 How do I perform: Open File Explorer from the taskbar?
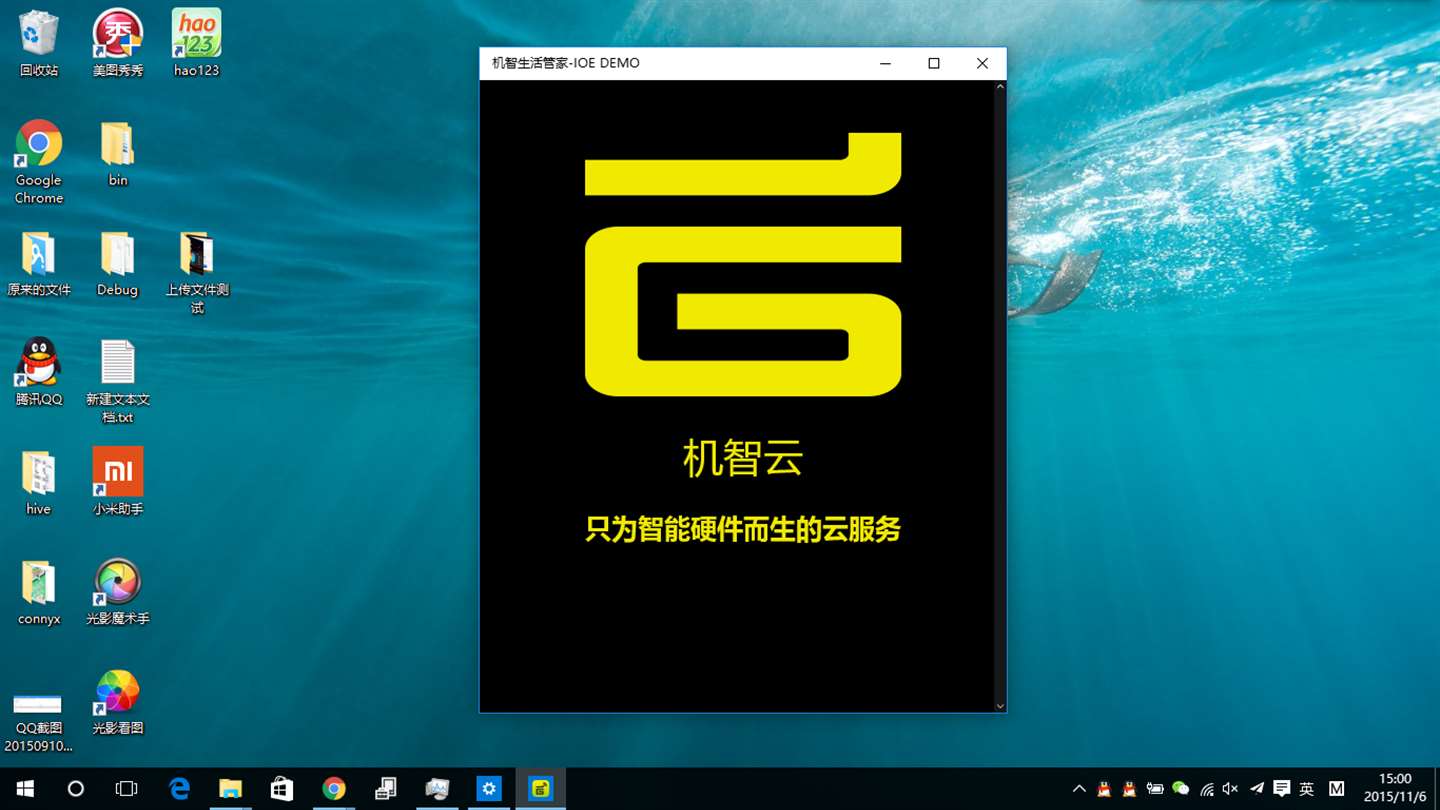pyautogui.click(x=231, y=789)
